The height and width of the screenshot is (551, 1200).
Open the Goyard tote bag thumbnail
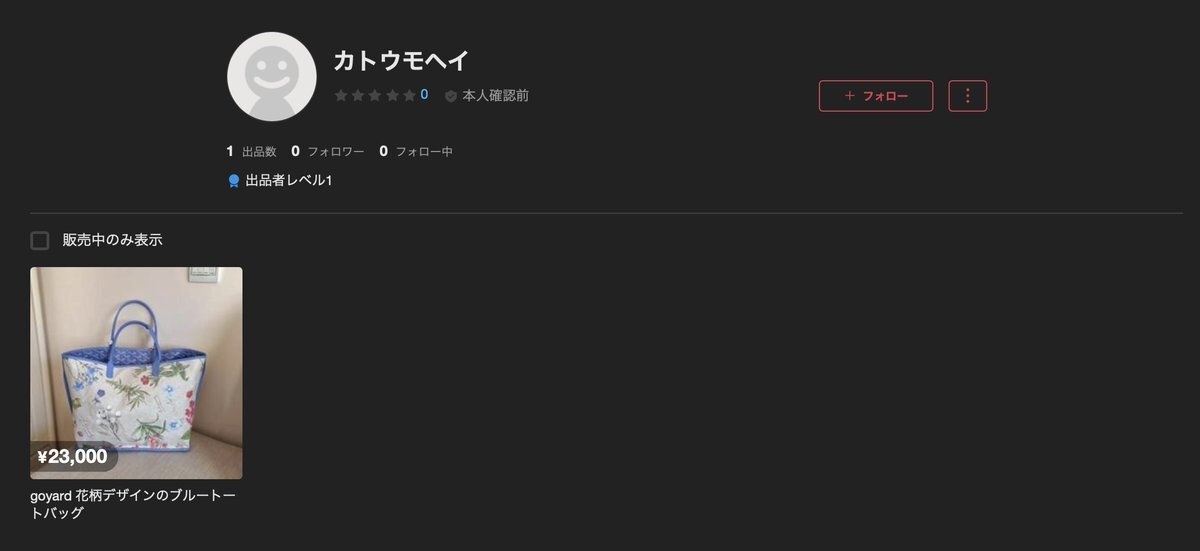coord(136,373)
